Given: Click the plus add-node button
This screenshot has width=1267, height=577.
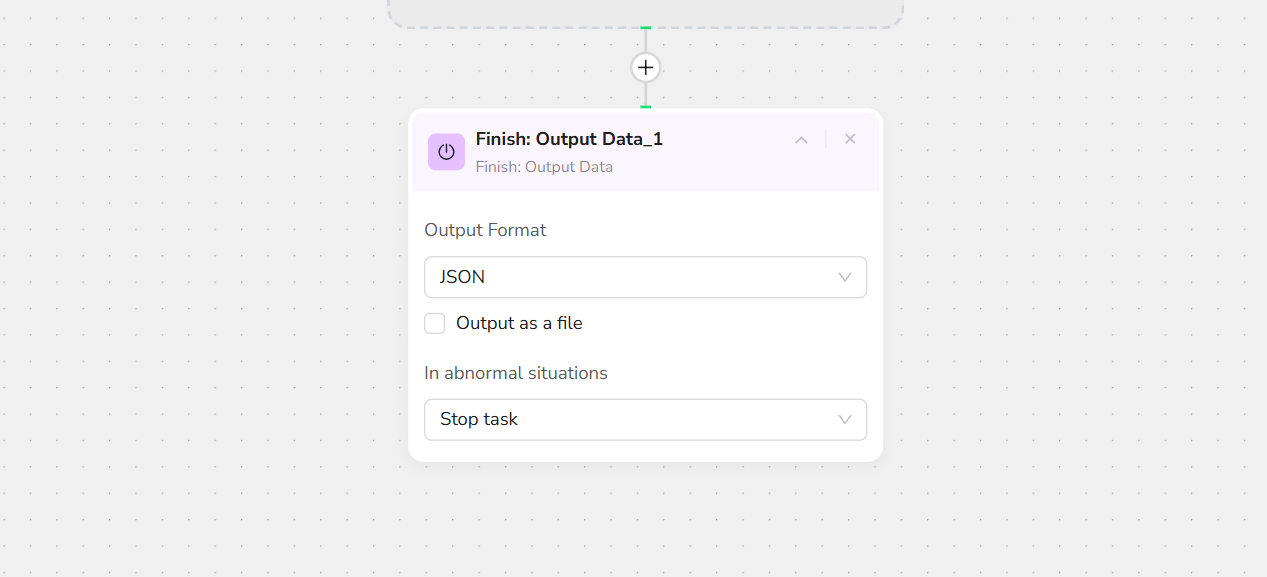Looking at the screenshot, I should tap(646, 67).
